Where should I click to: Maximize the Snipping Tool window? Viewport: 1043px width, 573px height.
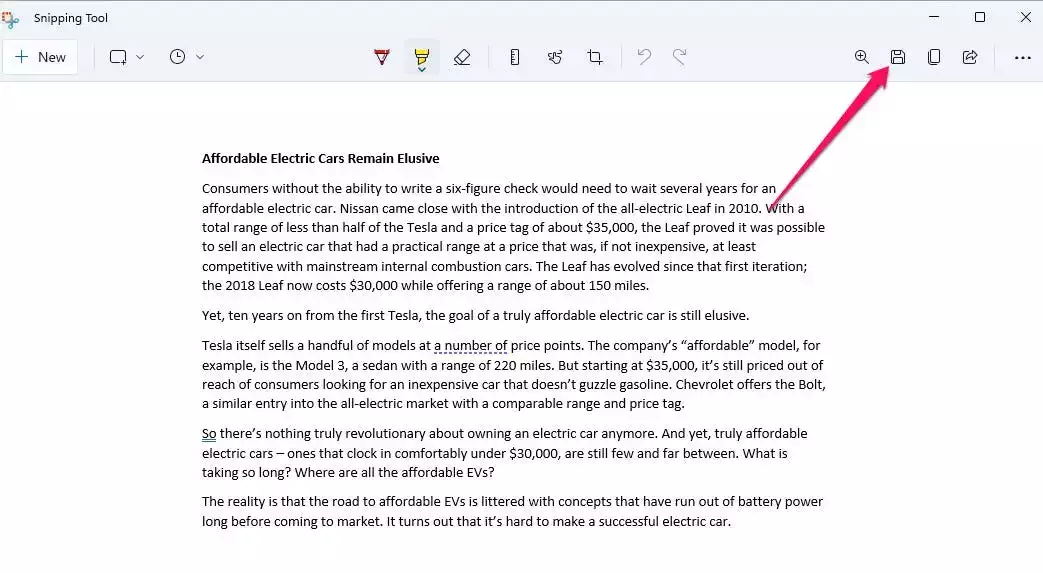pyautogui.click(x=980, y=17)
